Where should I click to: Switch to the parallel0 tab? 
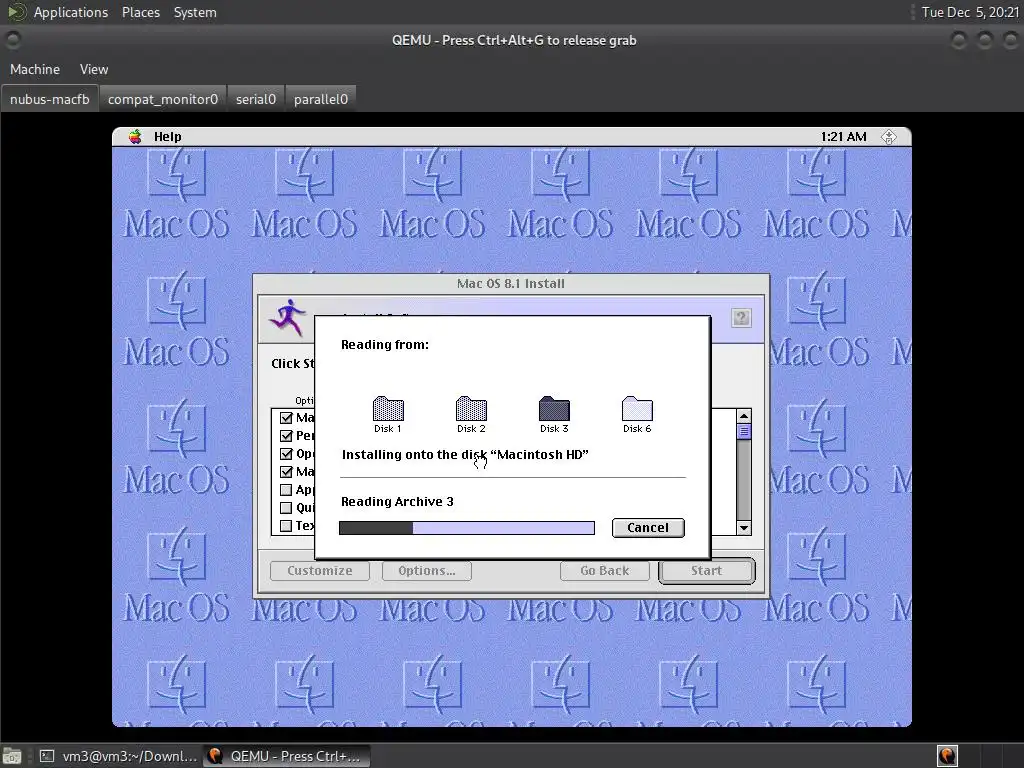click(x=321, y=99)
